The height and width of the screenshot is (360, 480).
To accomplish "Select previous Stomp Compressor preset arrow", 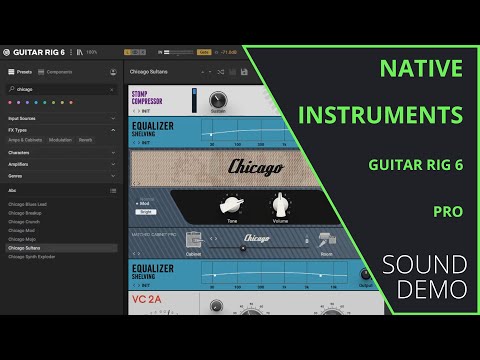I will 134,111.
